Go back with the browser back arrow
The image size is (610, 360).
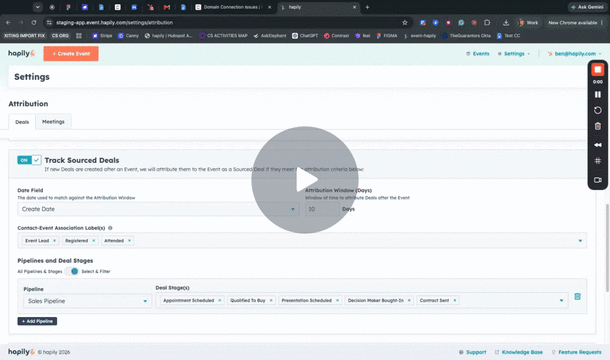[8, 23]
